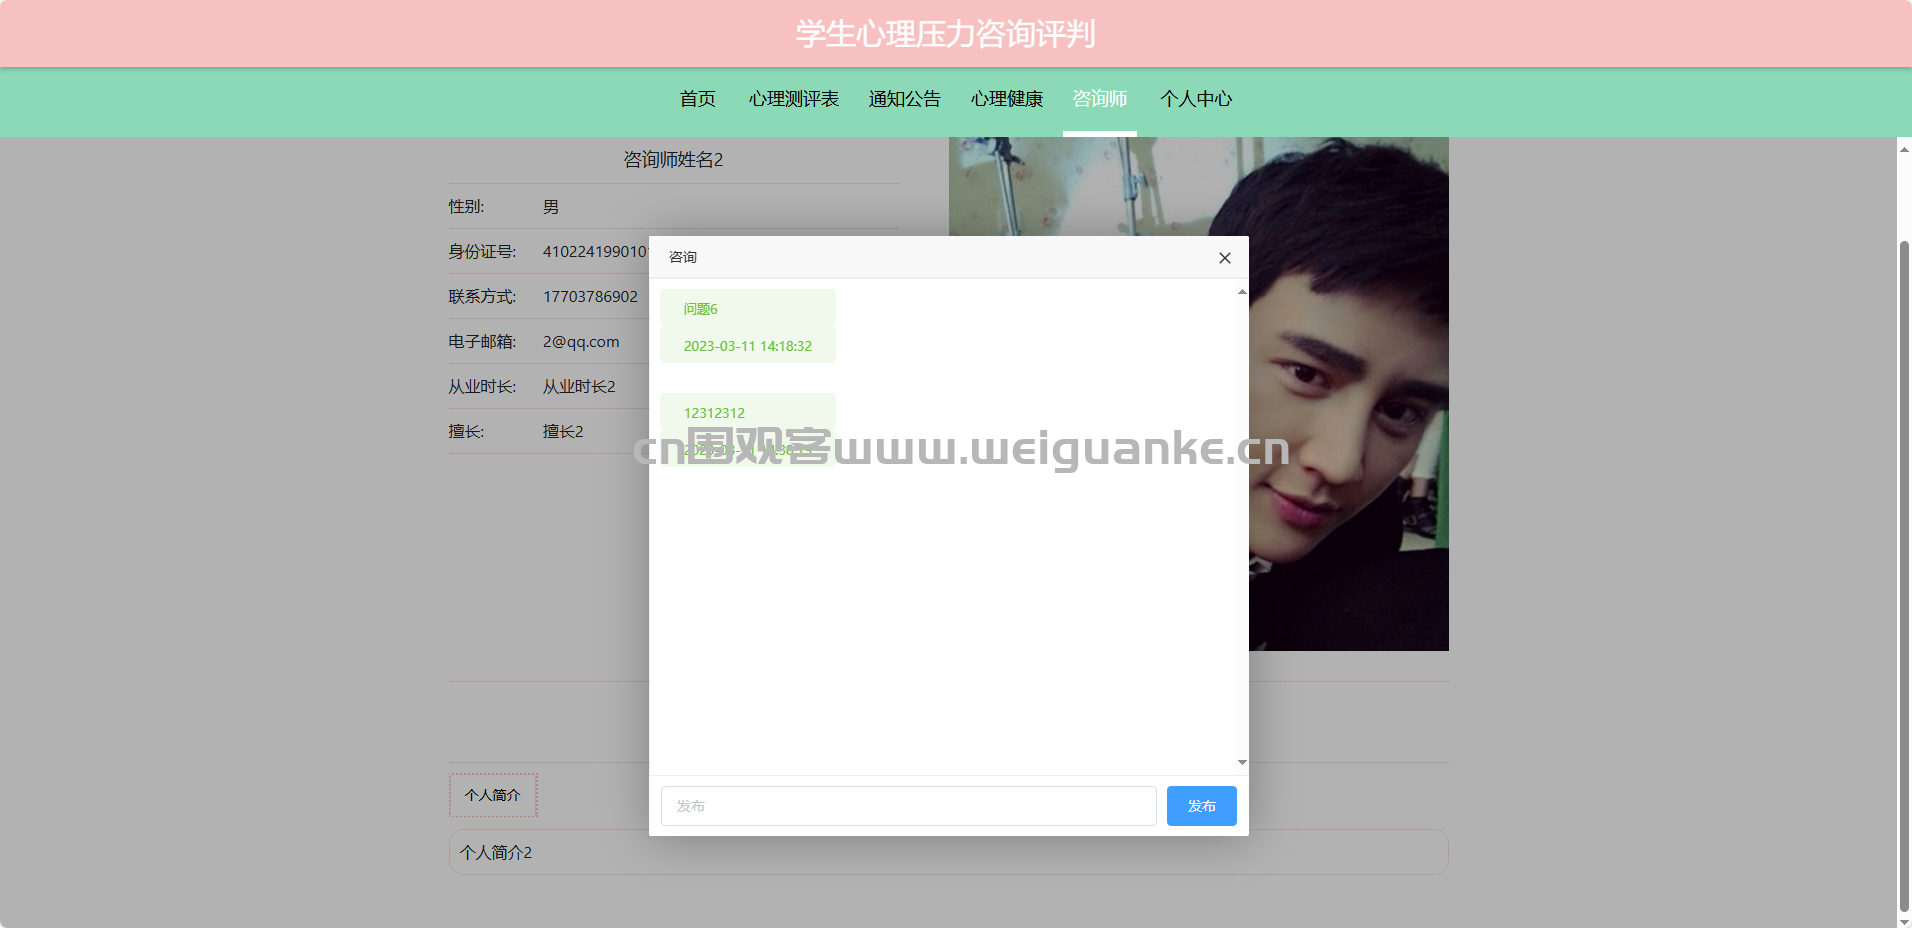Viewport: 1912px width, 928px height.
Task: Open the 首页 navigation tab
Action: (x=698, y=99)
